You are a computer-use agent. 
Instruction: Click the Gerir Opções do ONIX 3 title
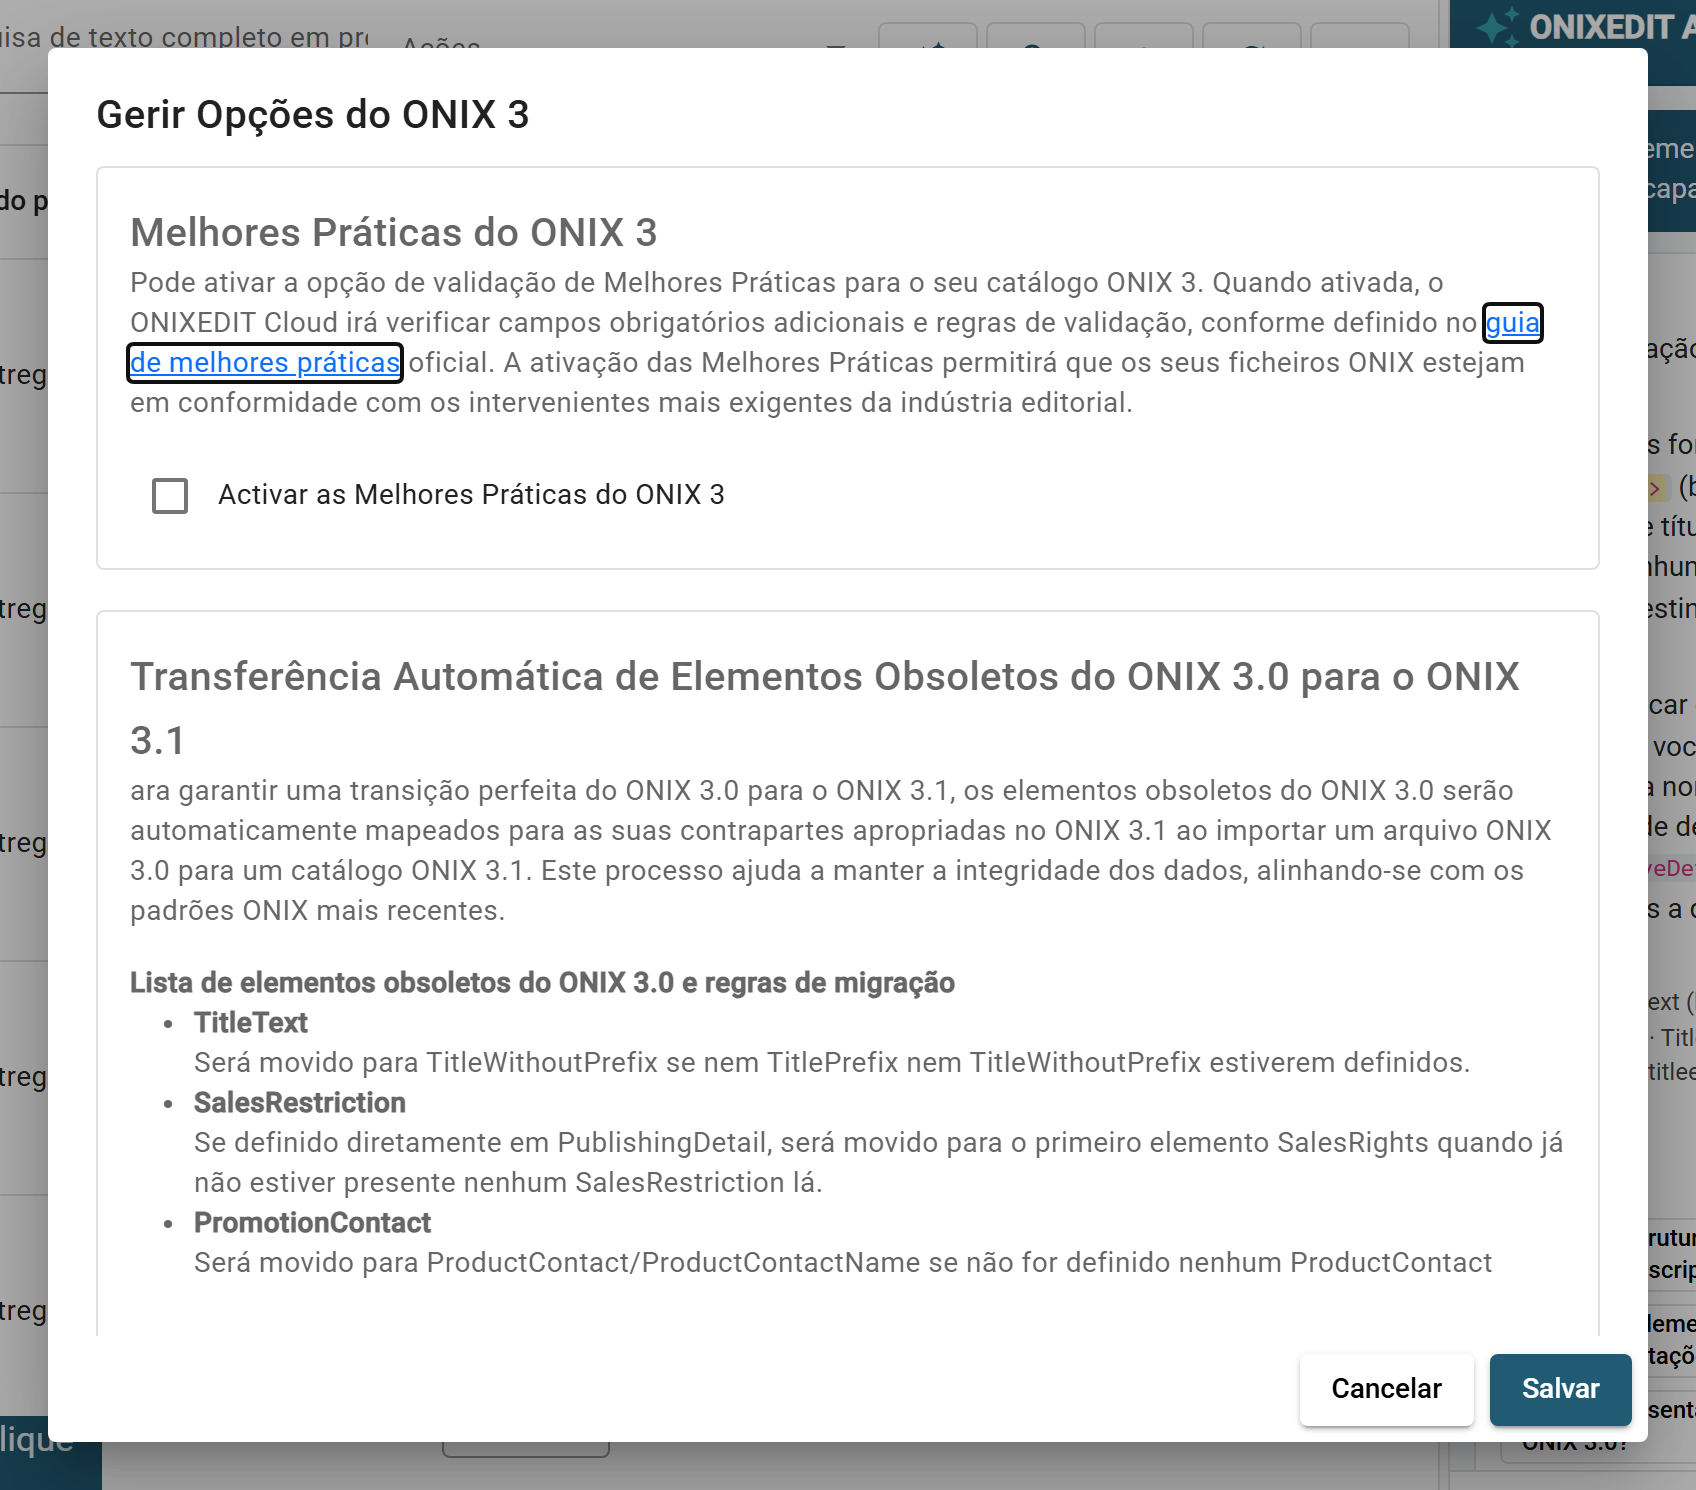pos(313,115)
